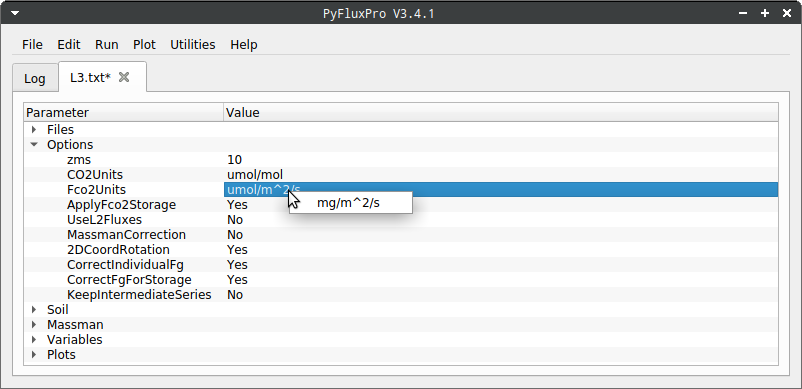Select the zms parameter row
This screenshot has width=802, height=389.
tap(400, 160)
